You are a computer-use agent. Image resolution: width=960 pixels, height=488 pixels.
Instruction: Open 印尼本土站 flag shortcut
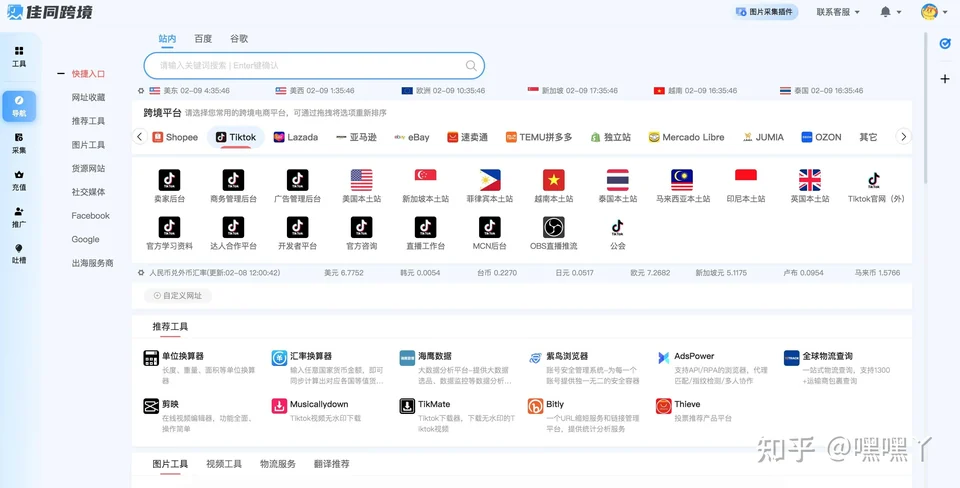[746, 175]
